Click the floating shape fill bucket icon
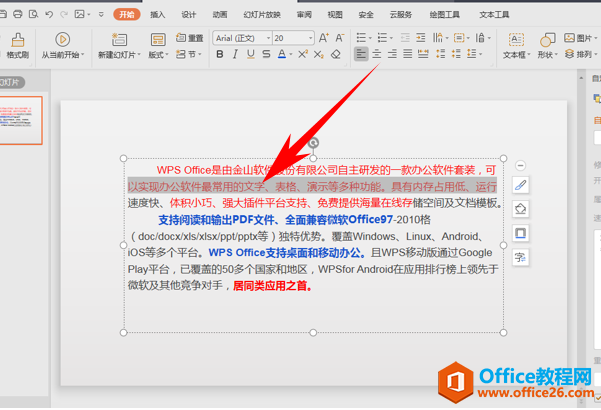The image size is (601, 410). click(520, 209)
